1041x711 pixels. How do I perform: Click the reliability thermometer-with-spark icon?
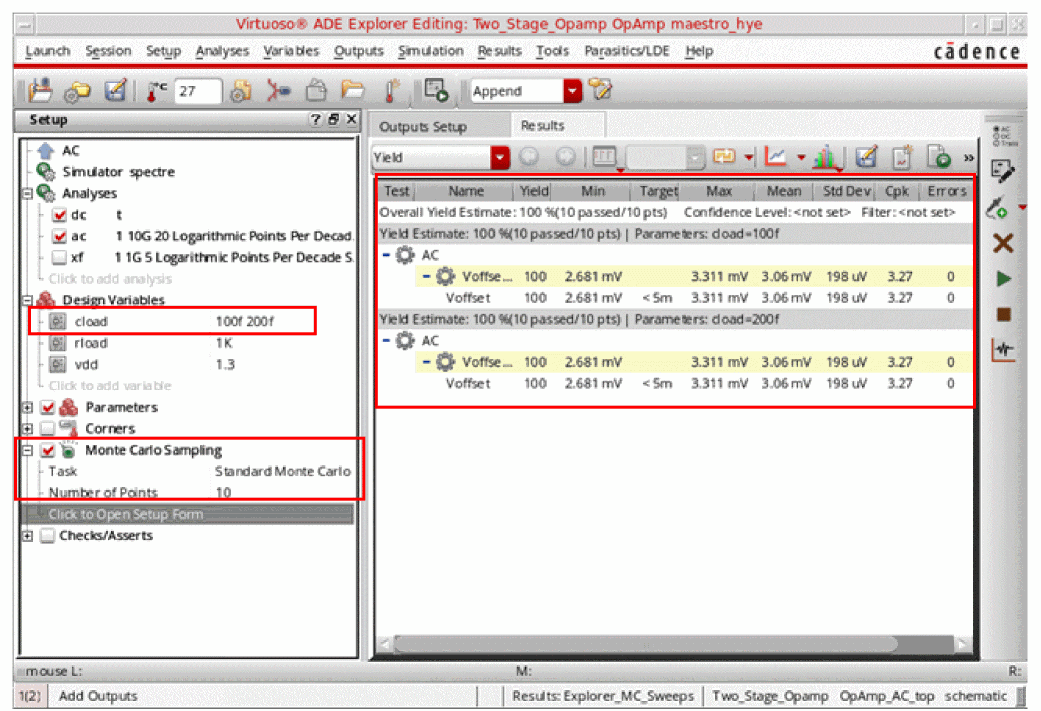392,90
